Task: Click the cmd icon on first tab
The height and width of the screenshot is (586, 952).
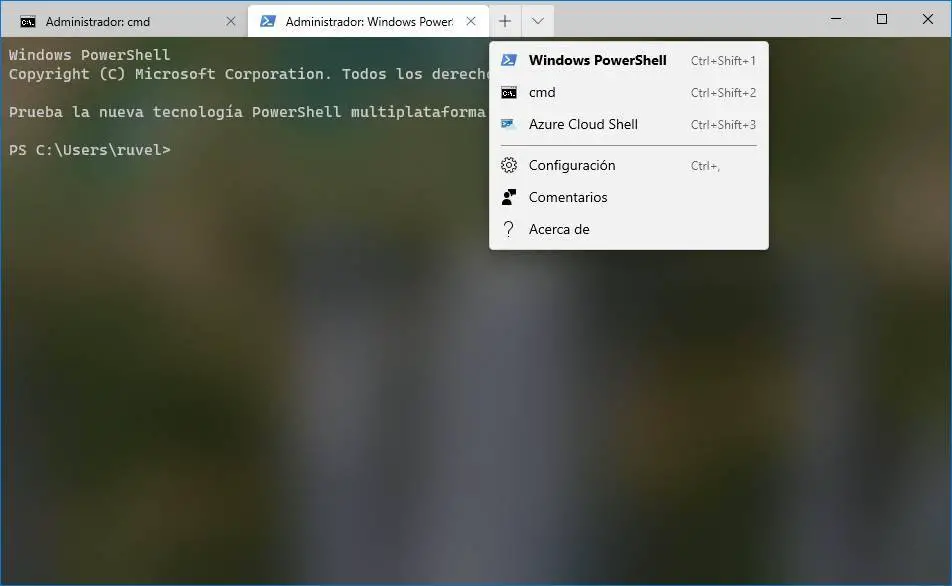Action: (27, 22)
